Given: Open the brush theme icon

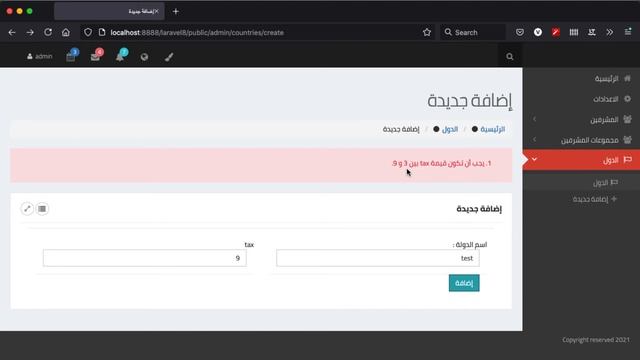Looking at the screenshot, I should [169, 57].
